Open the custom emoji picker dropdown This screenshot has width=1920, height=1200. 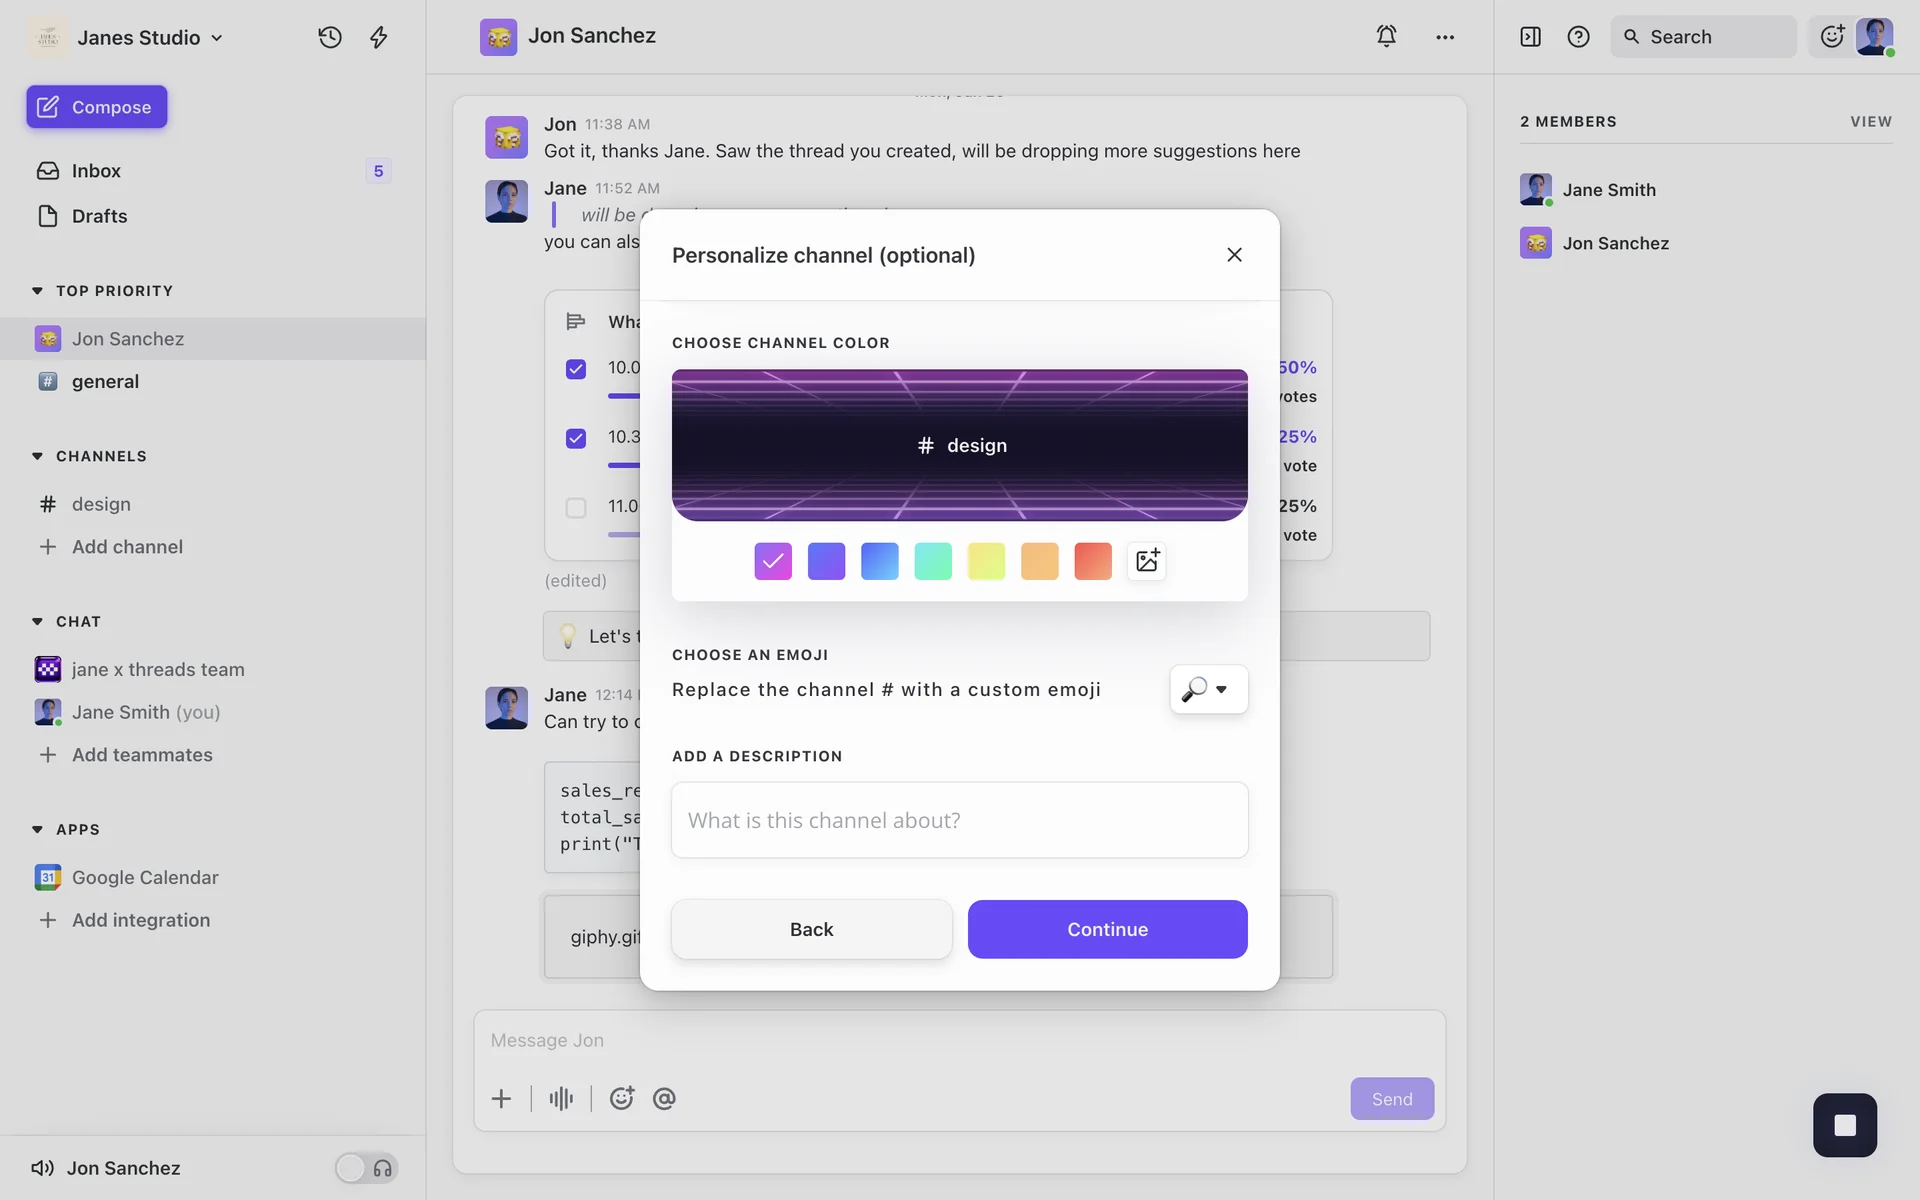1208,689
